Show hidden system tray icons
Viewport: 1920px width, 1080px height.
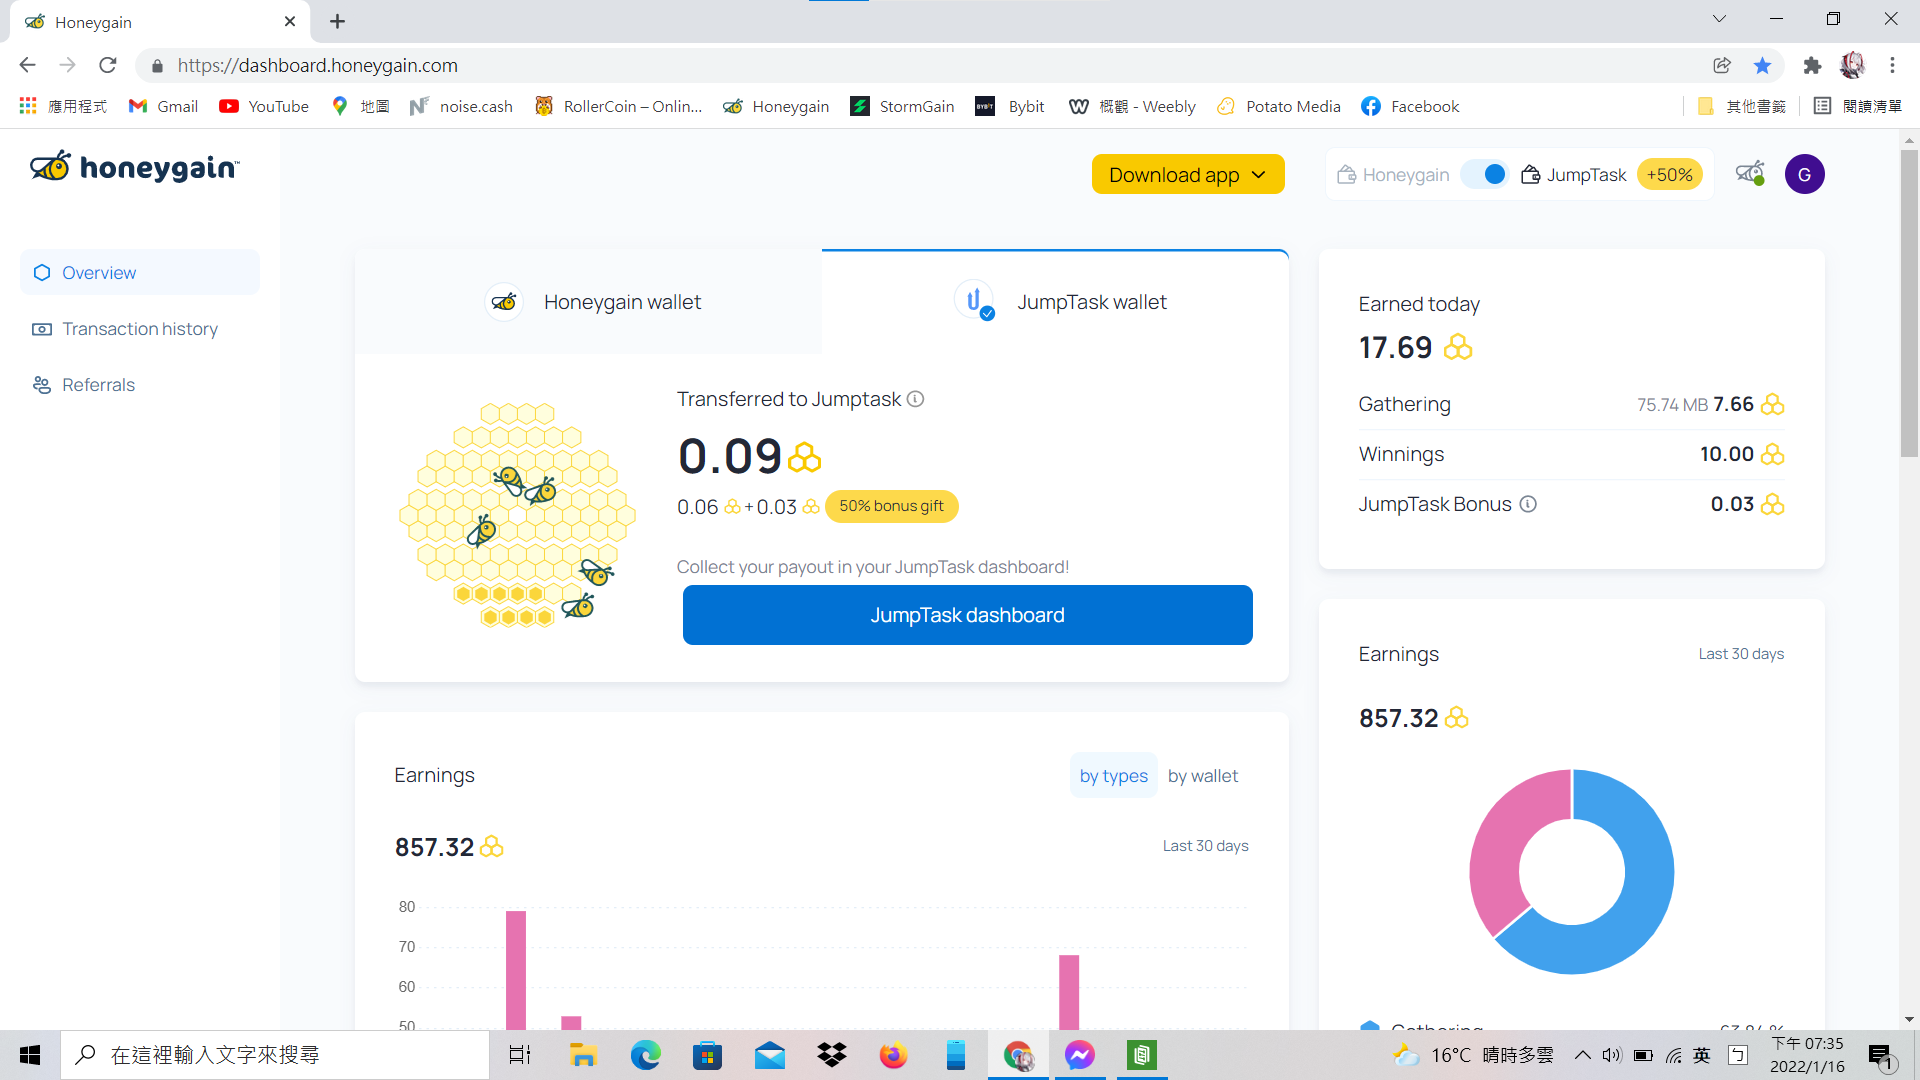[x=1582, y=1055]
